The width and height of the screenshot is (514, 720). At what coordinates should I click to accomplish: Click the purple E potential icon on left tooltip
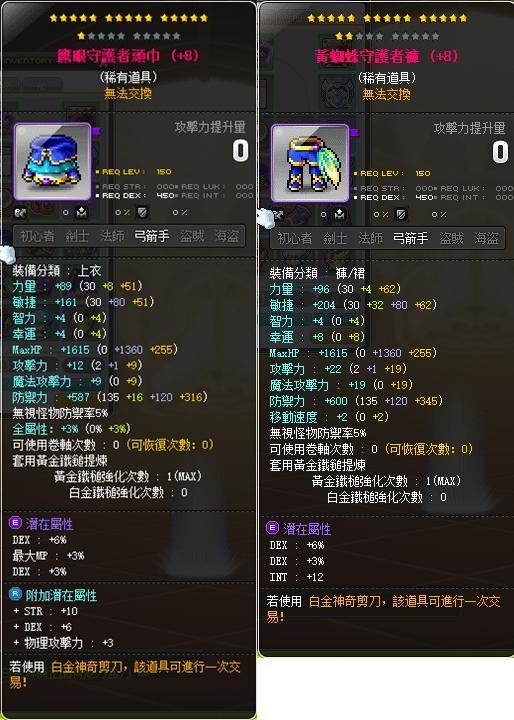[15, 523]
